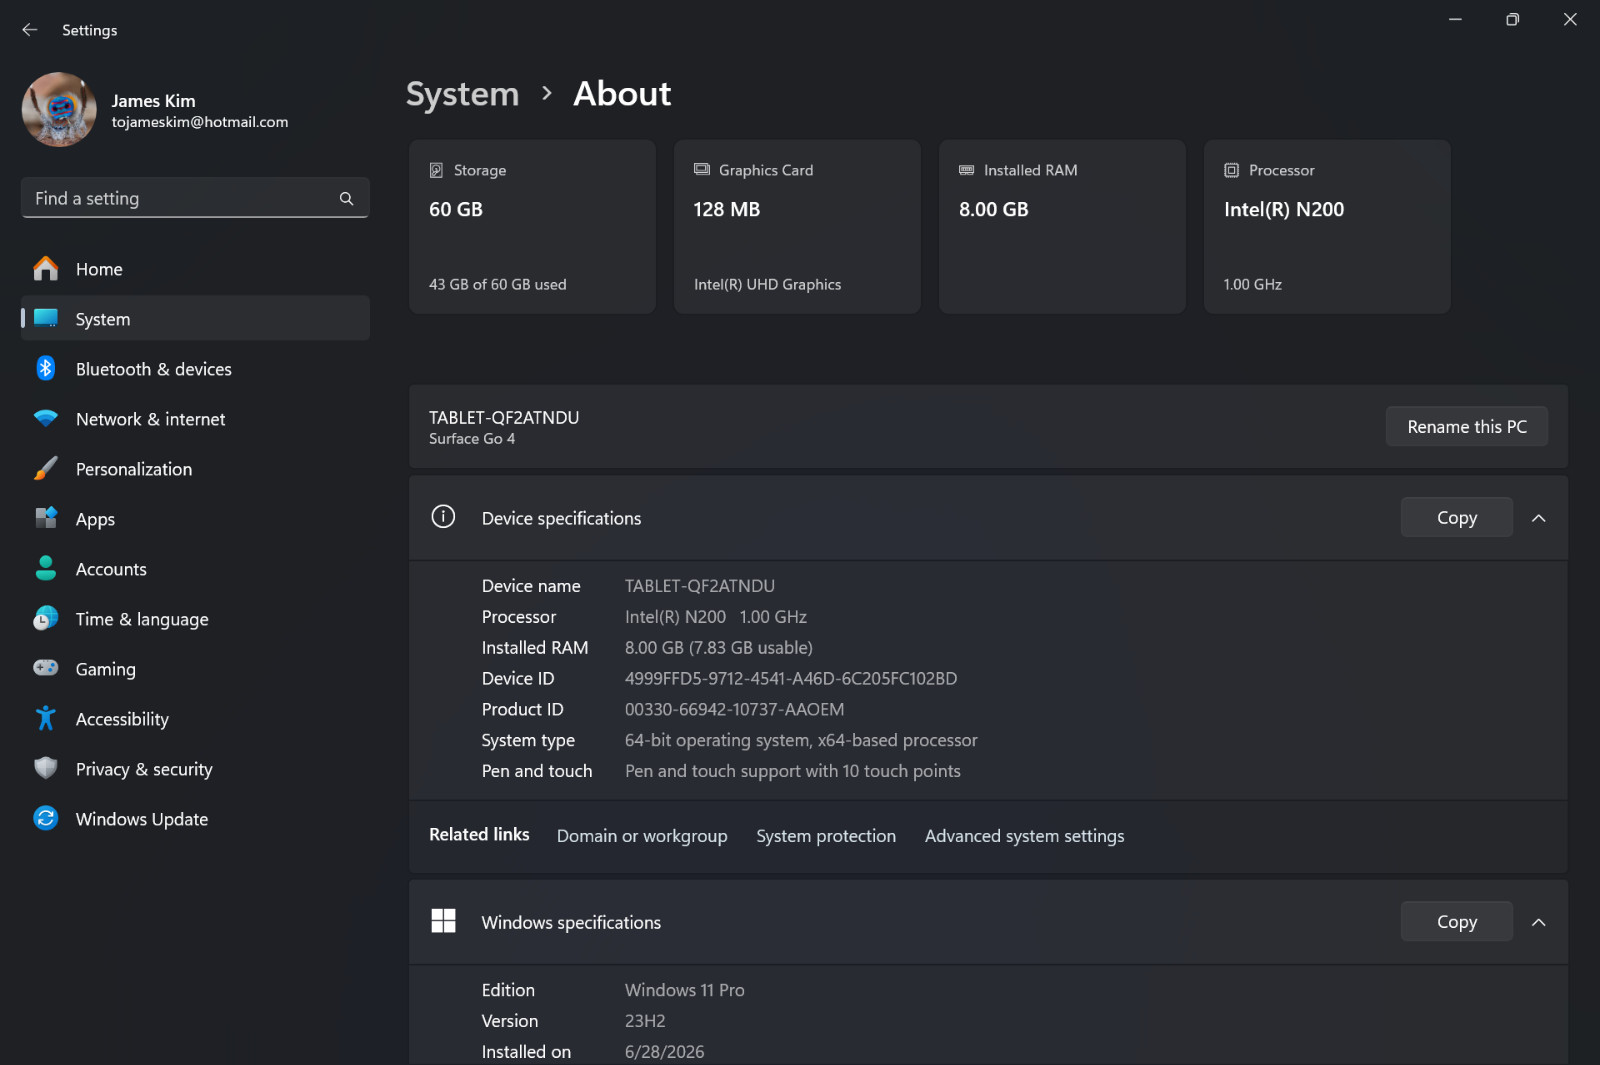Open Network & internet settings
1600x1065 pixels.
(x=195, y=419)
